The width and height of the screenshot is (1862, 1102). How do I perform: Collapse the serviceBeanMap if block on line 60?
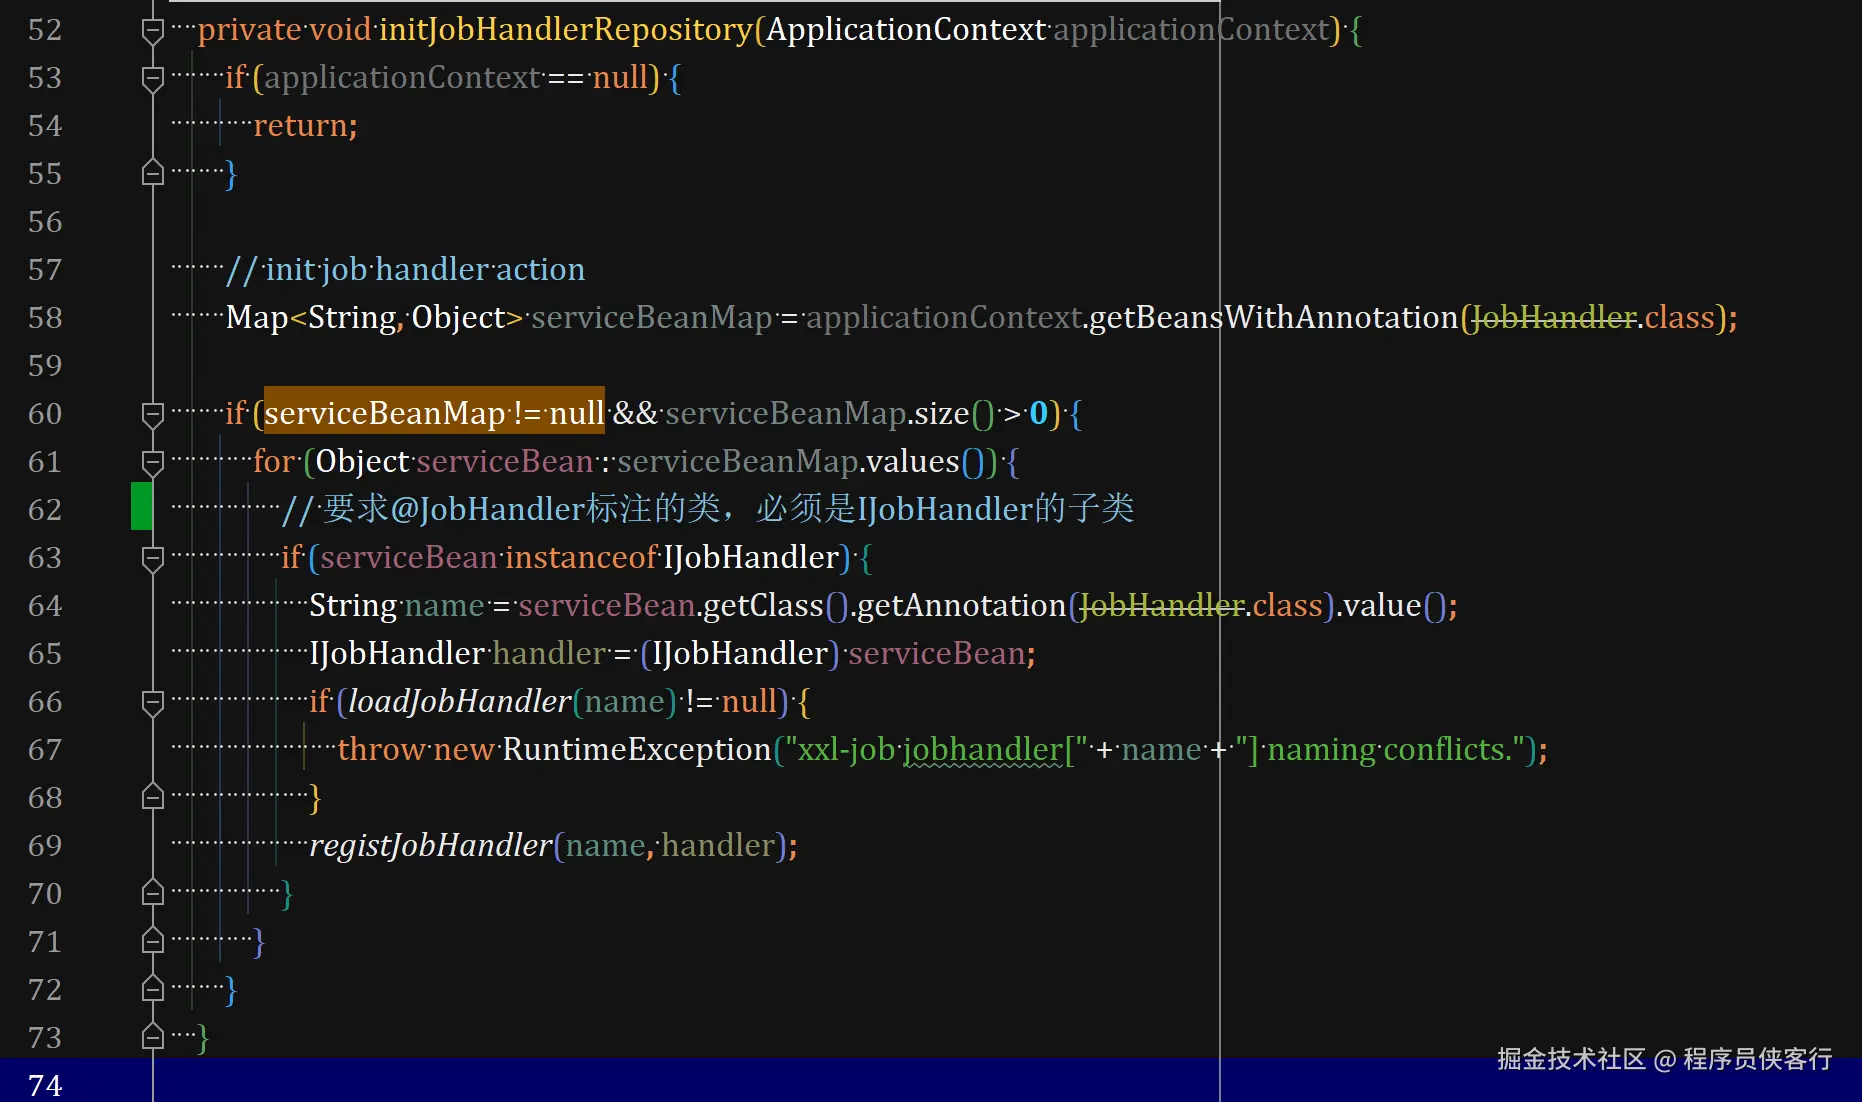pos(153,415)
